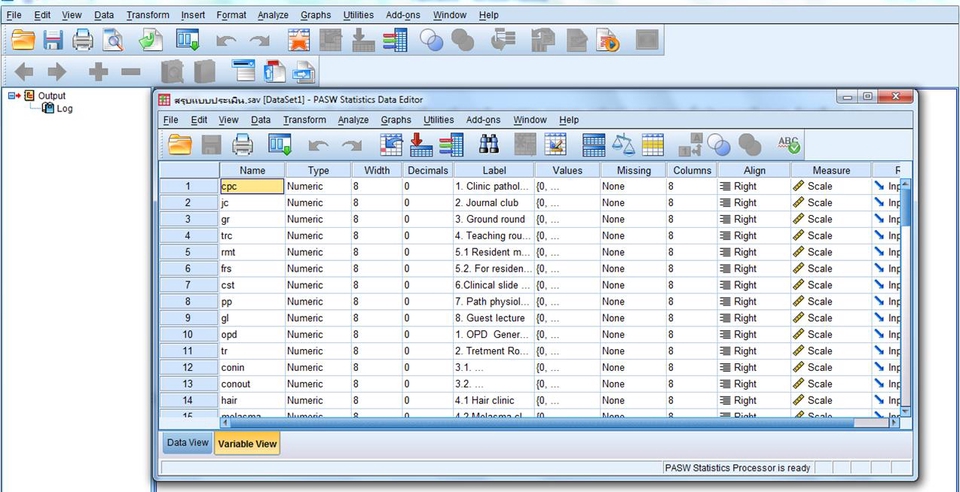Expand plus icon in the outline toolbar

pyautogui.click(x=98, y=72)
